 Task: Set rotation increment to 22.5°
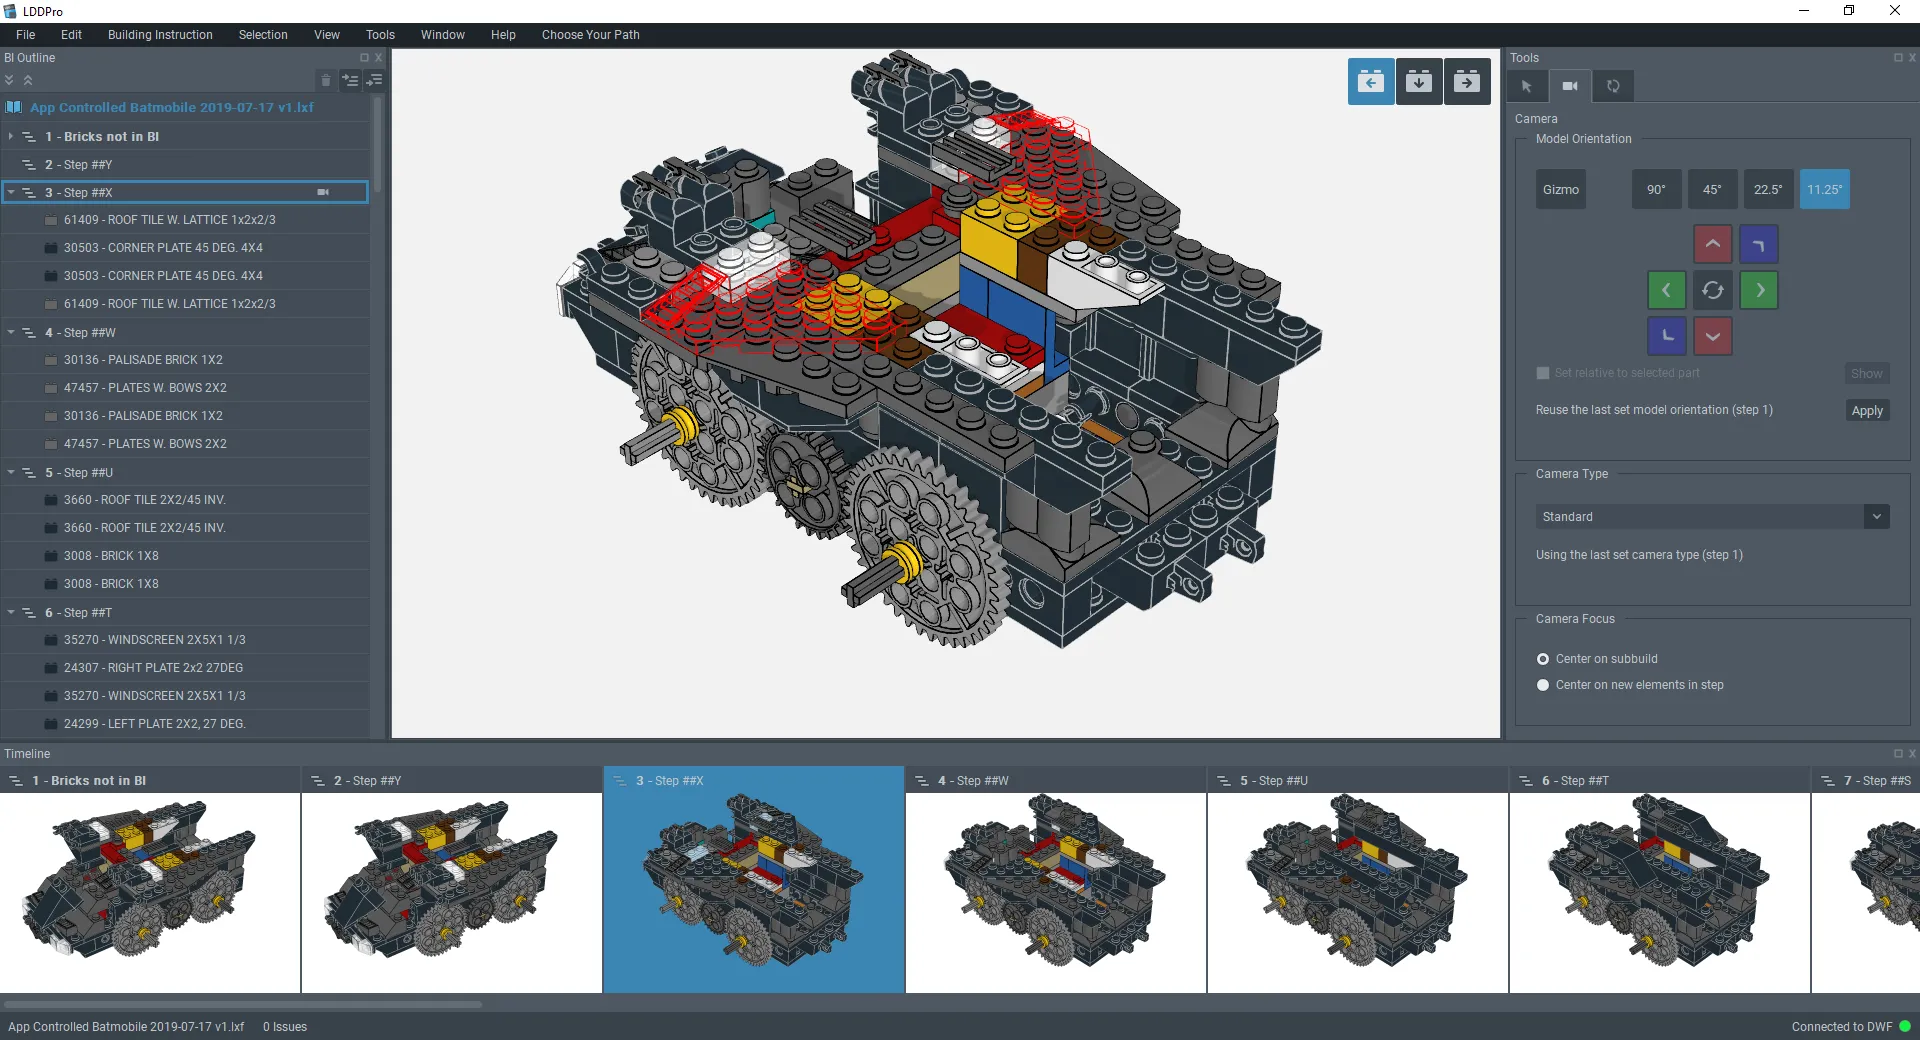[x=1769, y=189]
